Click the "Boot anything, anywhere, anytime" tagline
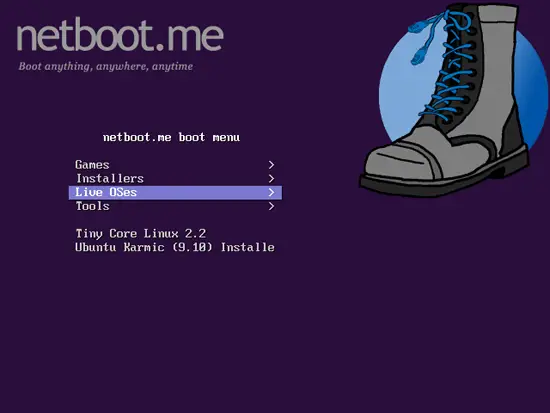Viewport: 550px width, 413px height. click(x=106, y=66)
